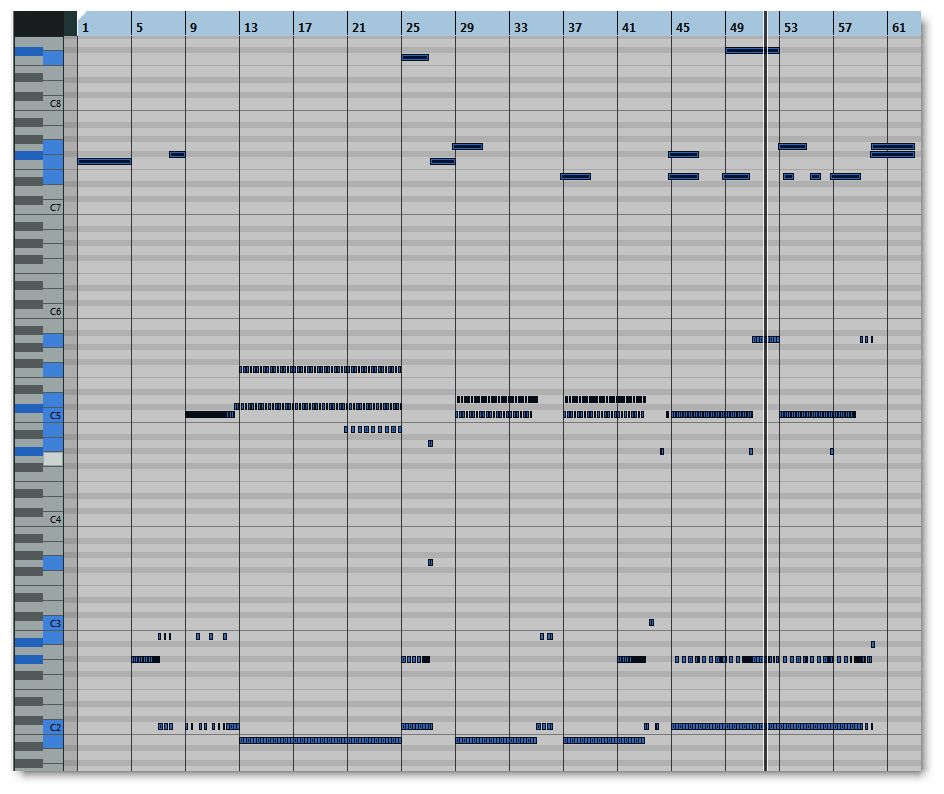Viewport: 944px width, 794px height.
Task: Select the short high note just before bar 9
Action: (178, 155)
